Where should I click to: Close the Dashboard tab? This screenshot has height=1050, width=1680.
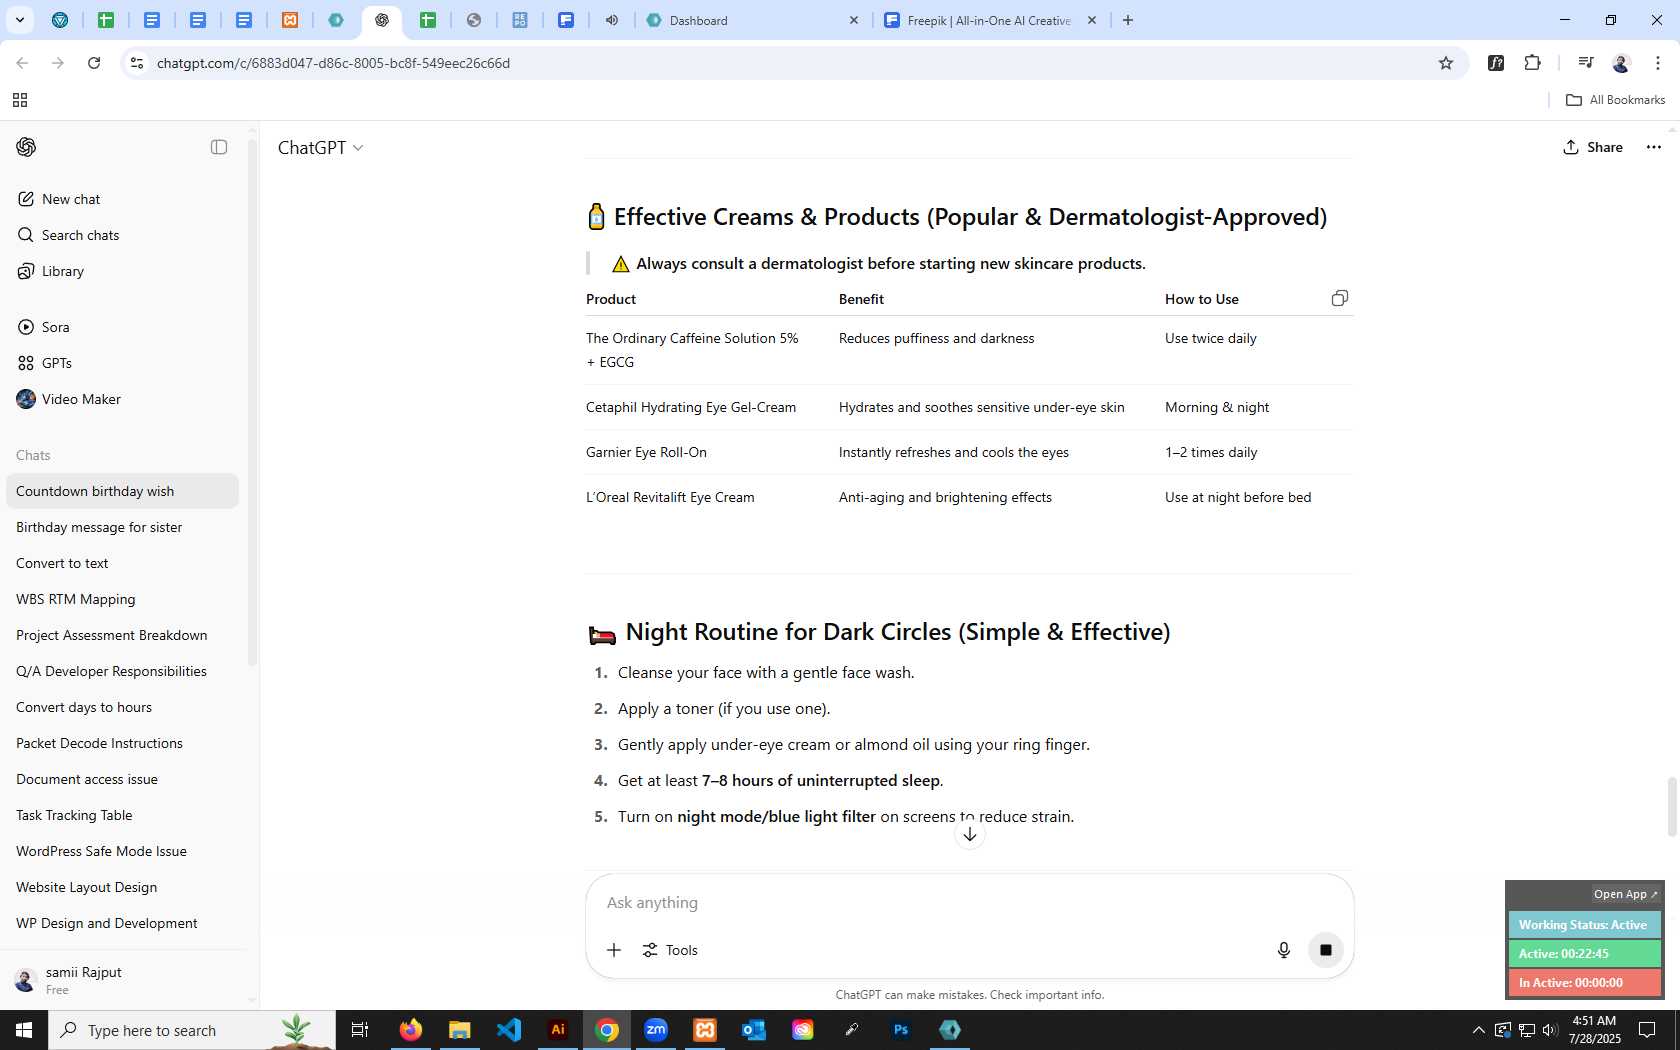click(x=854, y=20)
